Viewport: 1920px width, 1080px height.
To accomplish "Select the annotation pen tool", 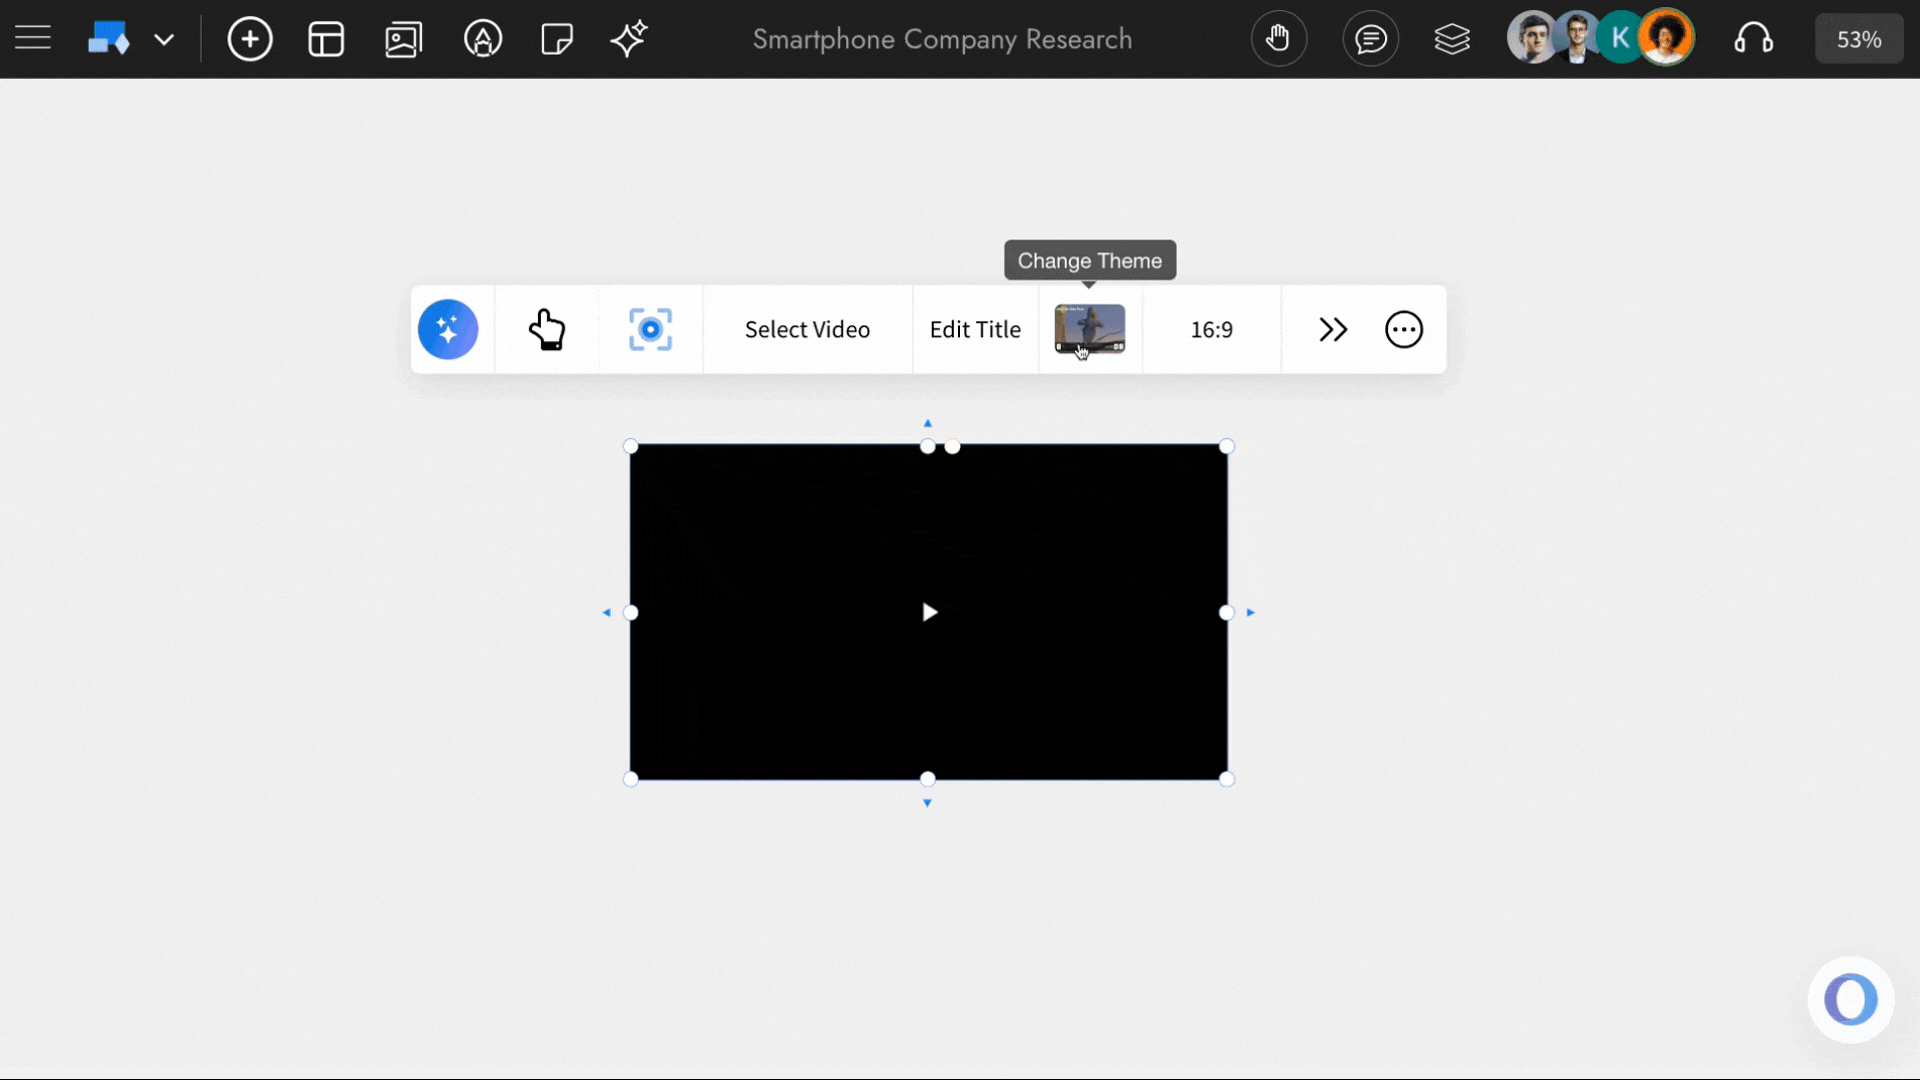I will (483, 39).
